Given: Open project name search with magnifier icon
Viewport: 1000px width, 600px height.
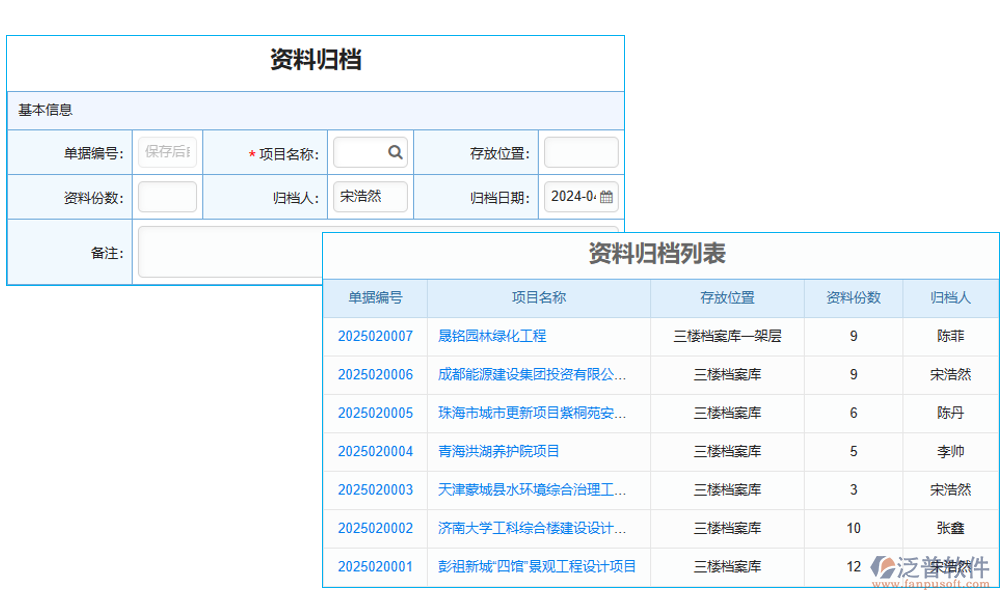Looking at the screenshot, I should click(397, 152).
